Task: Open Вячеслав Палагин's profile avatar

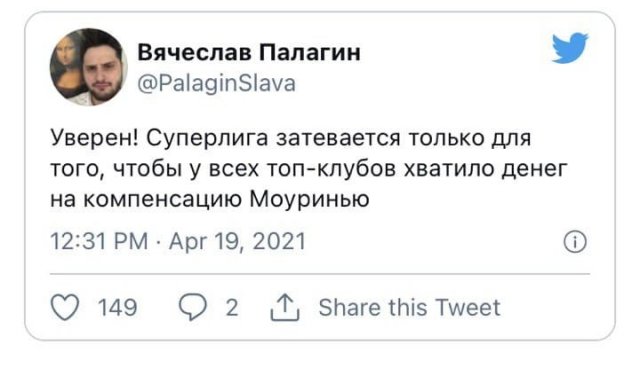Action: pos(89,67)
